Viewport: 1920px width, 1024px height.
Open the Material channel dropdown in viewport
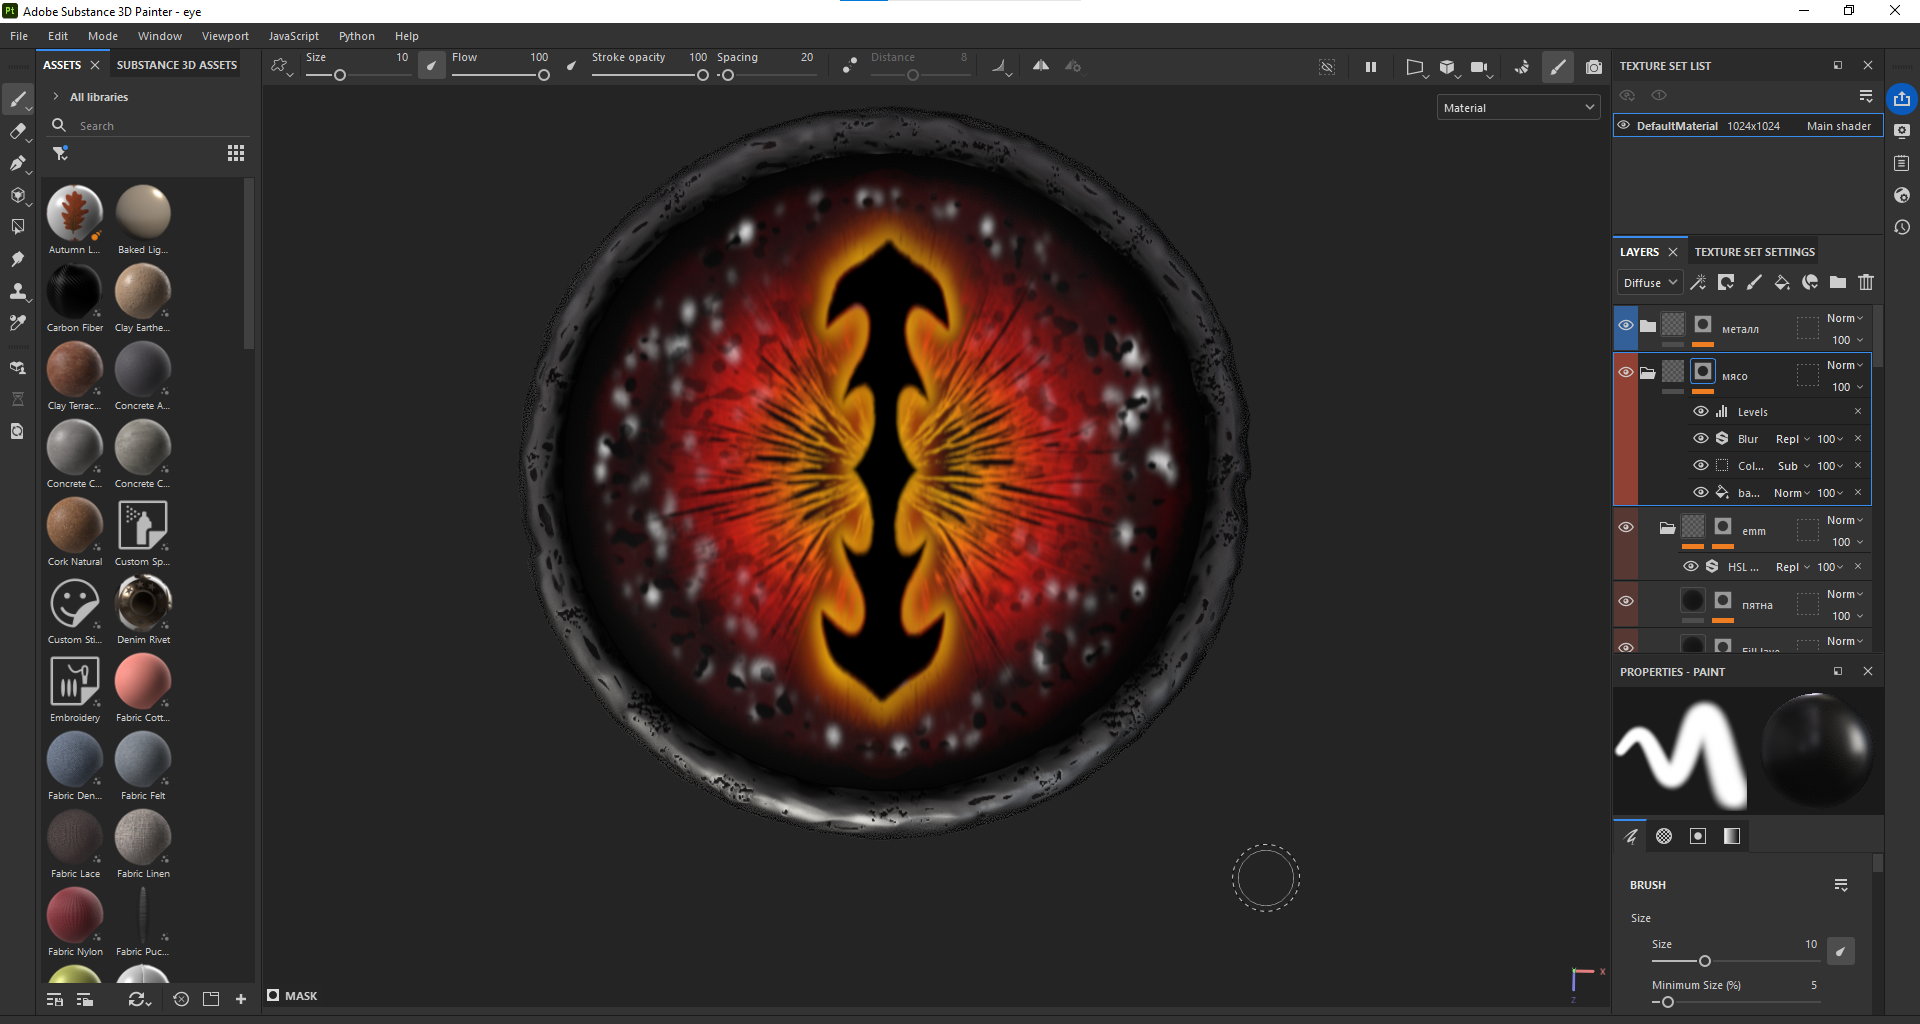pyautogui.click(x=1519, y=108)
